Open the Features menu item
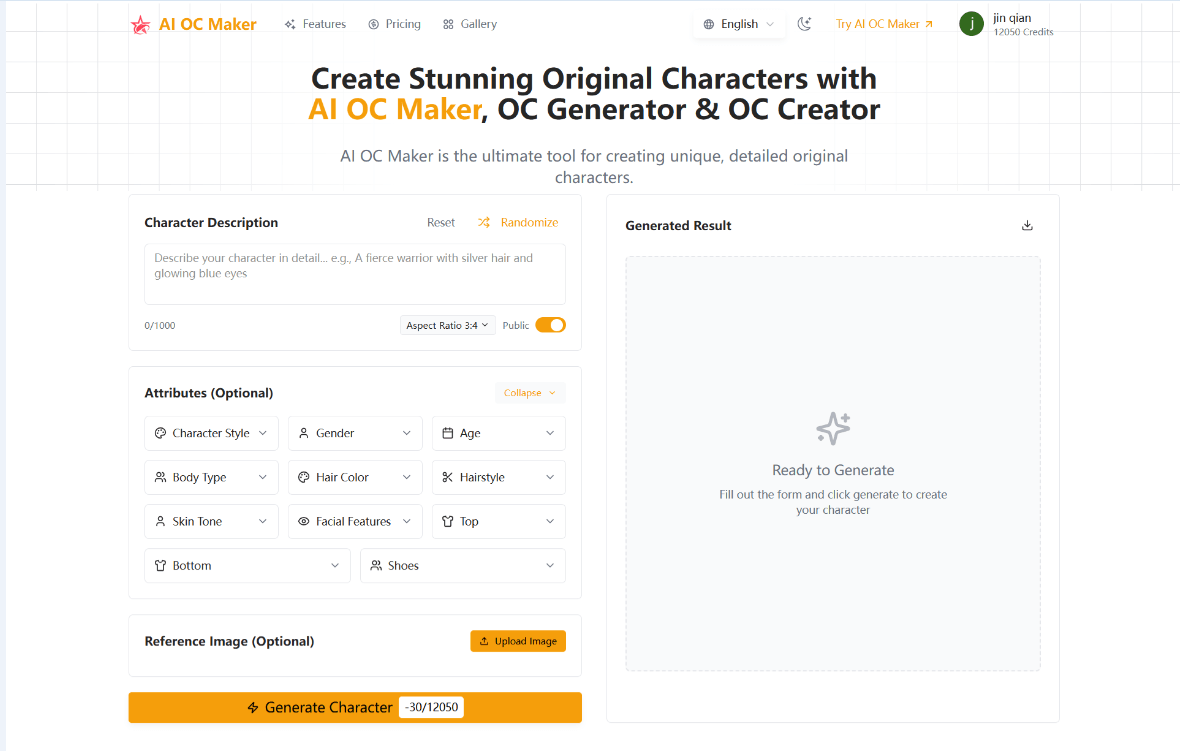 pyautogui.click(x=315, y=24)
